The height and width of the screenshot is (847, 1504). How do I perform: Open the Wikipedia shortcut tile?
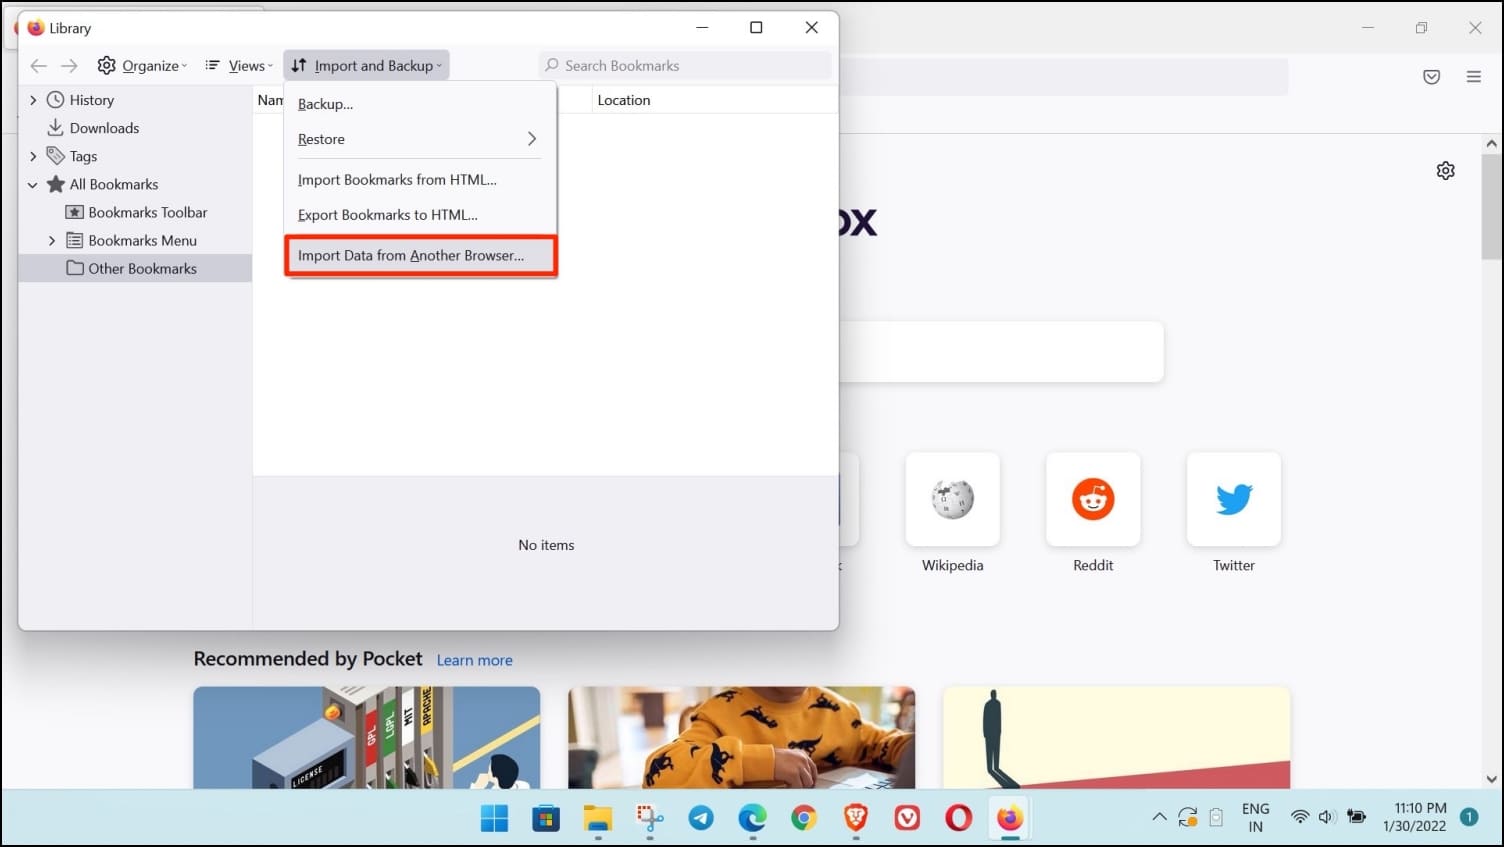click(952, 500)
